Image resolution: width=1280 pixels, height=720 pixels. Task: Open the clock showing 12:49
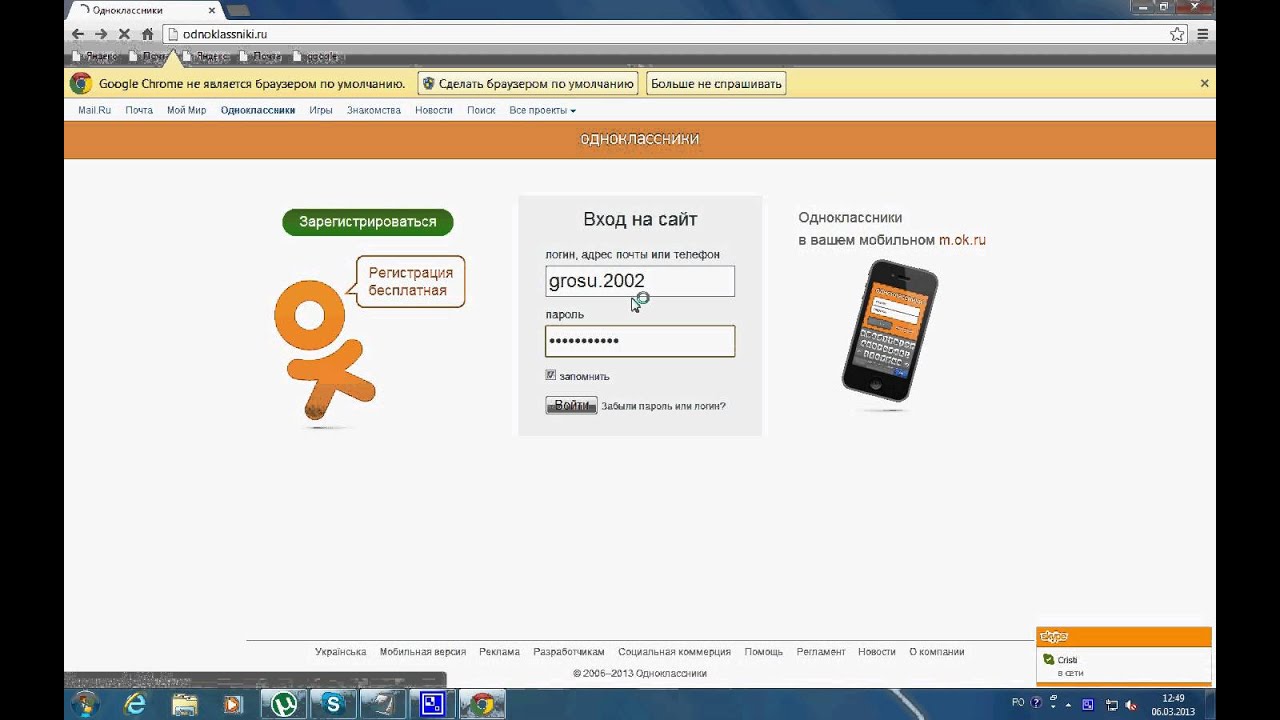pos(1173,704)
